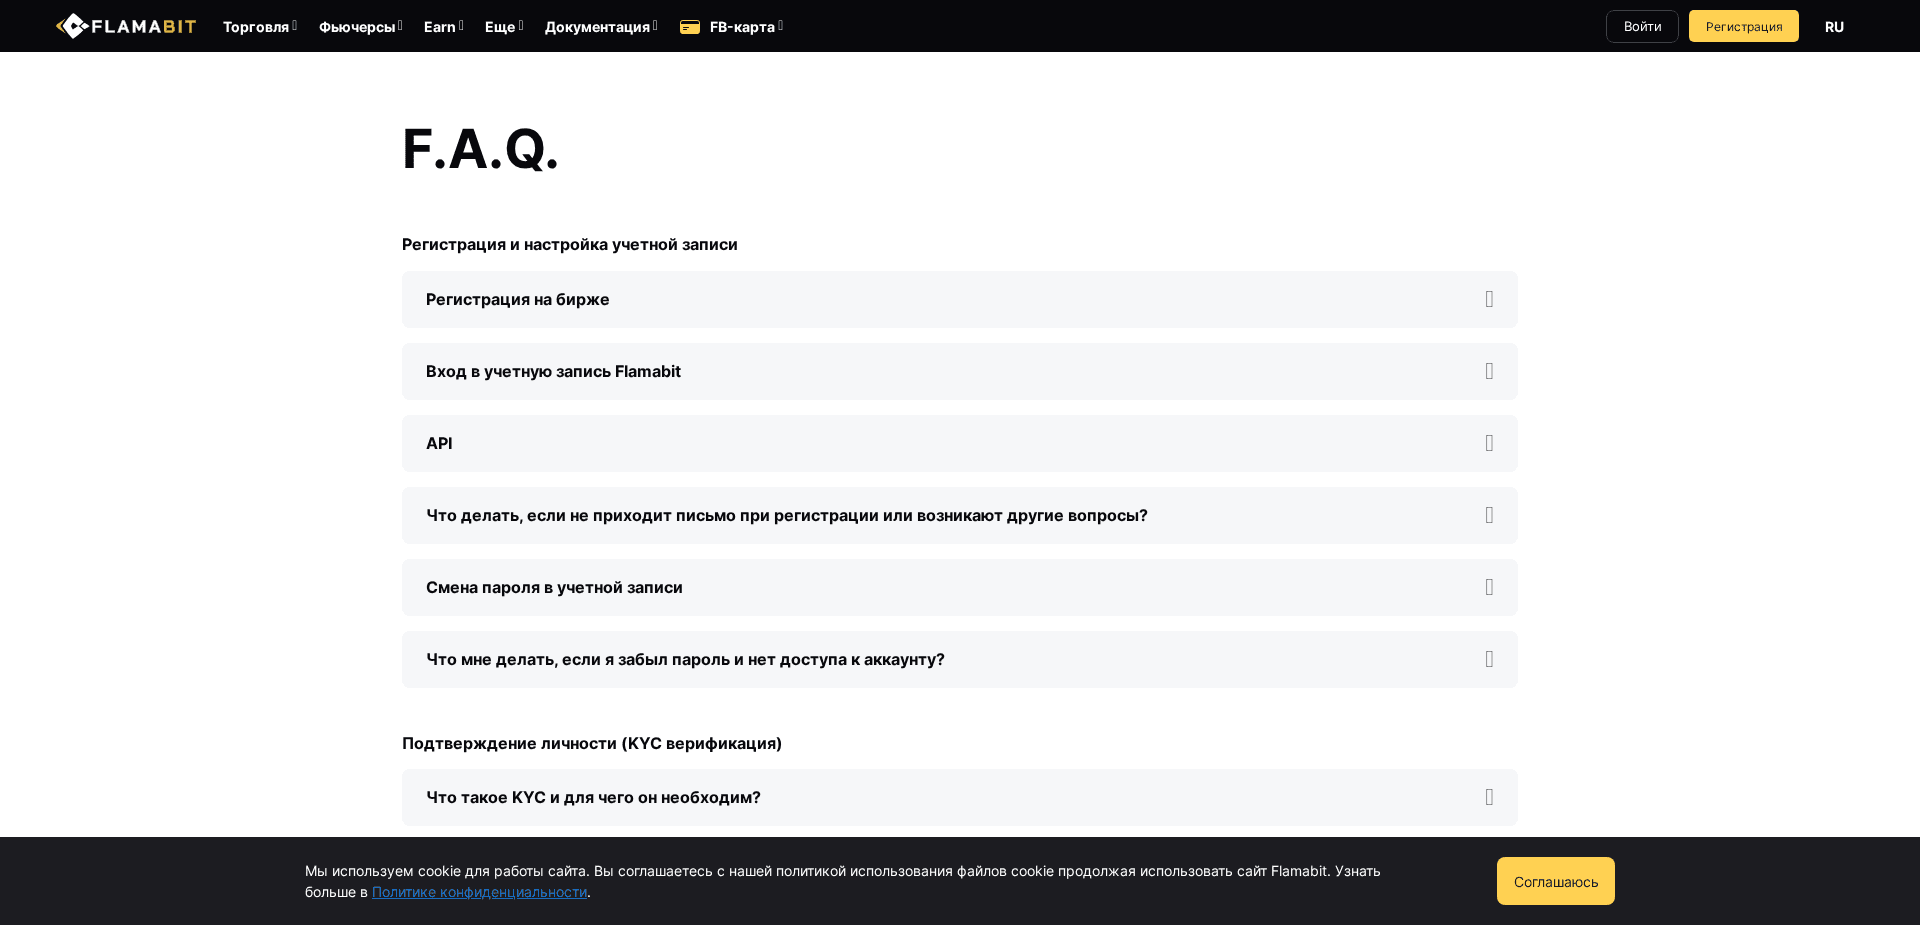Click expand icon on Вход в учетную запись row
This screenshot has height=925, width=1920.
(1489, 372)
